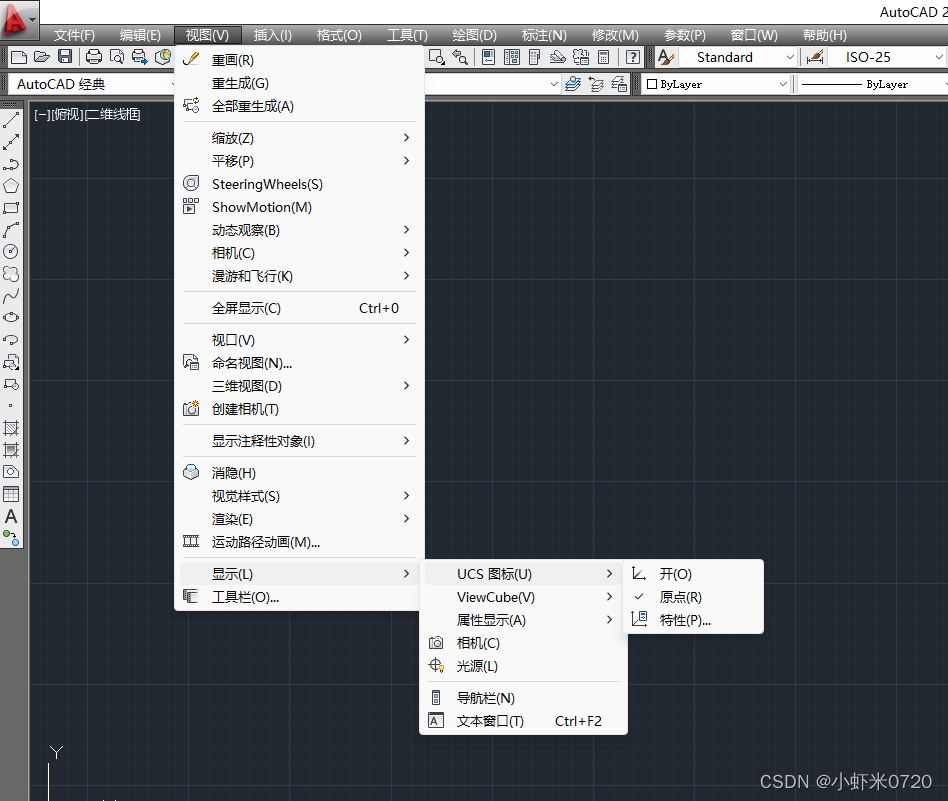Expand the 动态观察(B) submenu
Screen dimensions: 948x801
(299, 230)
